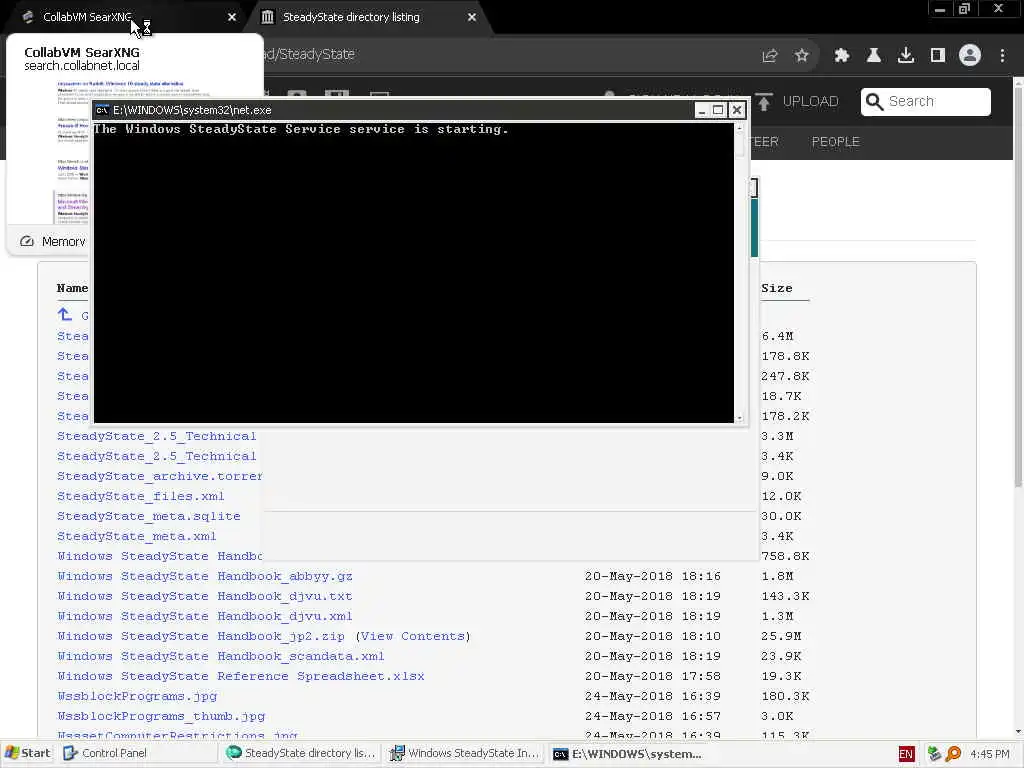The width and height of the screenshot is (1024, 768).
Task: Open SteadyState_meta.xml link
Action: pos(136,536)
